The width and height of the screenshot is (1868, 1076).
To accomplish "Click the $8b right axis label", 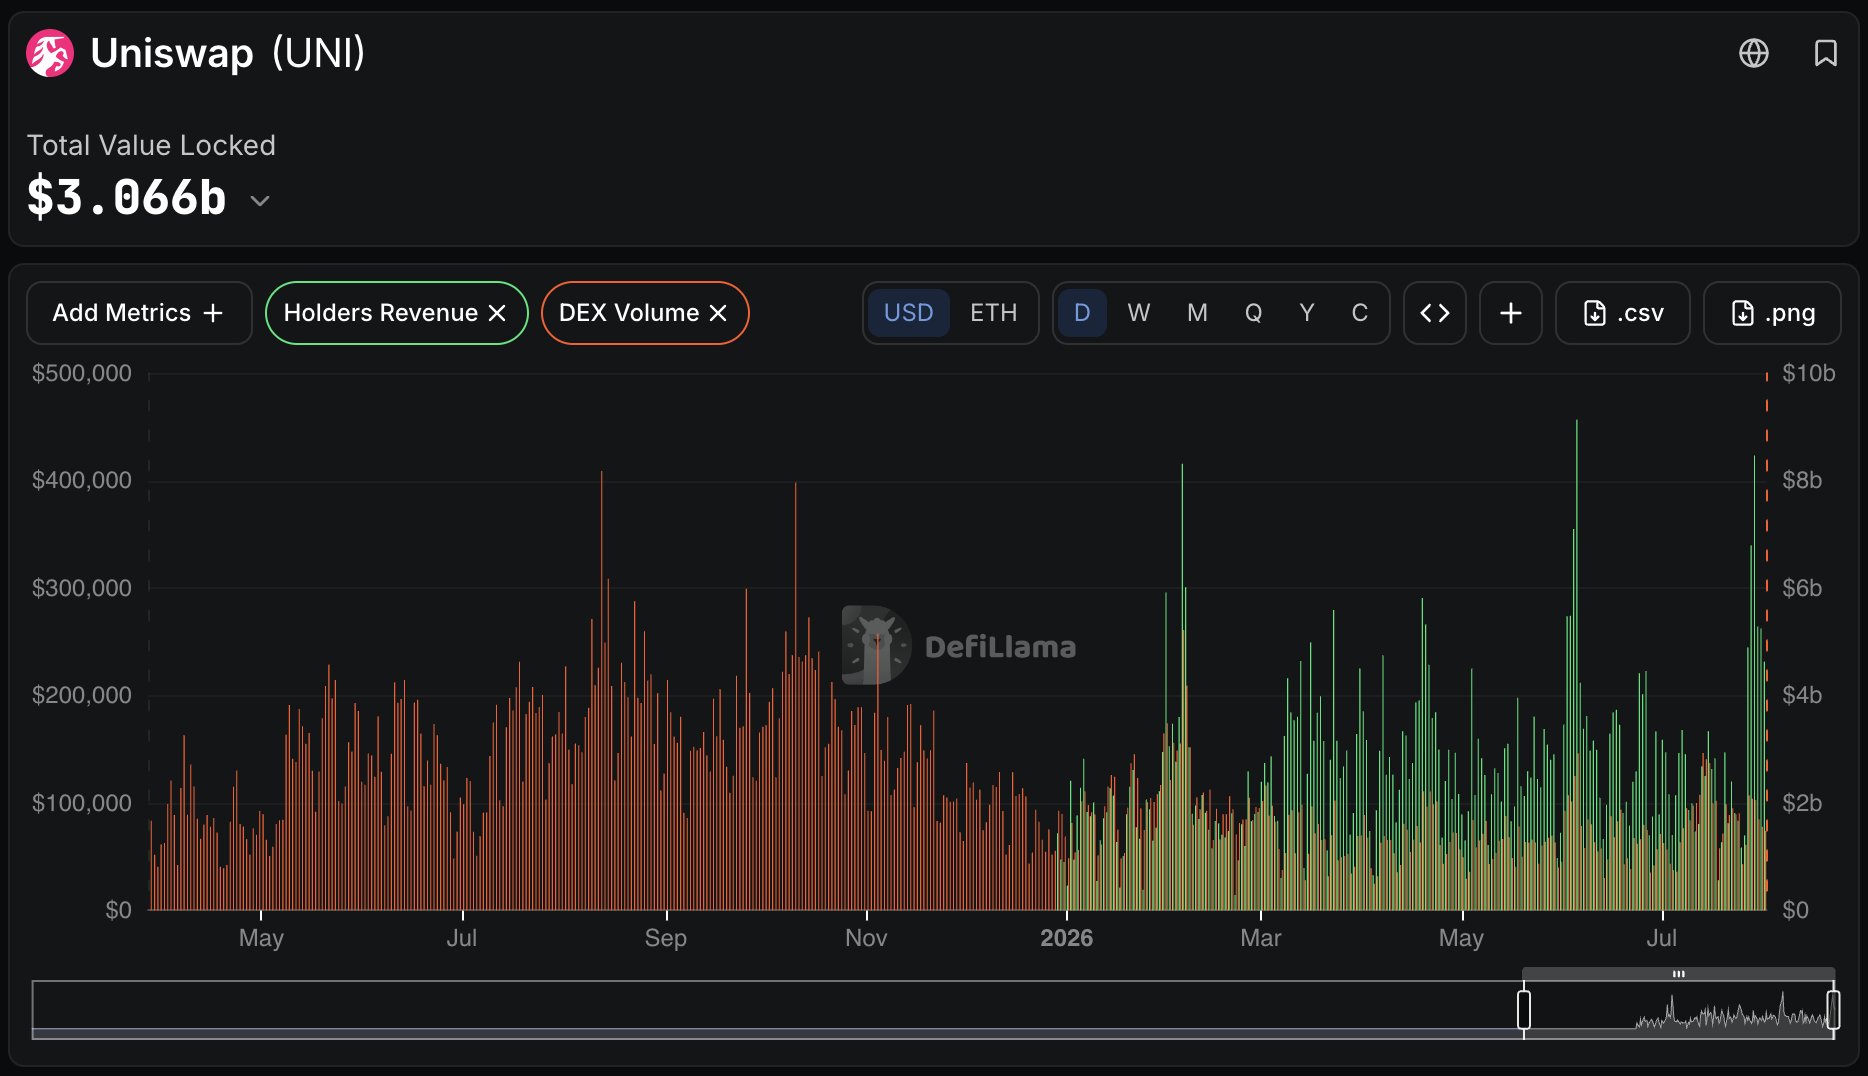I will (x=1802, y=480).
